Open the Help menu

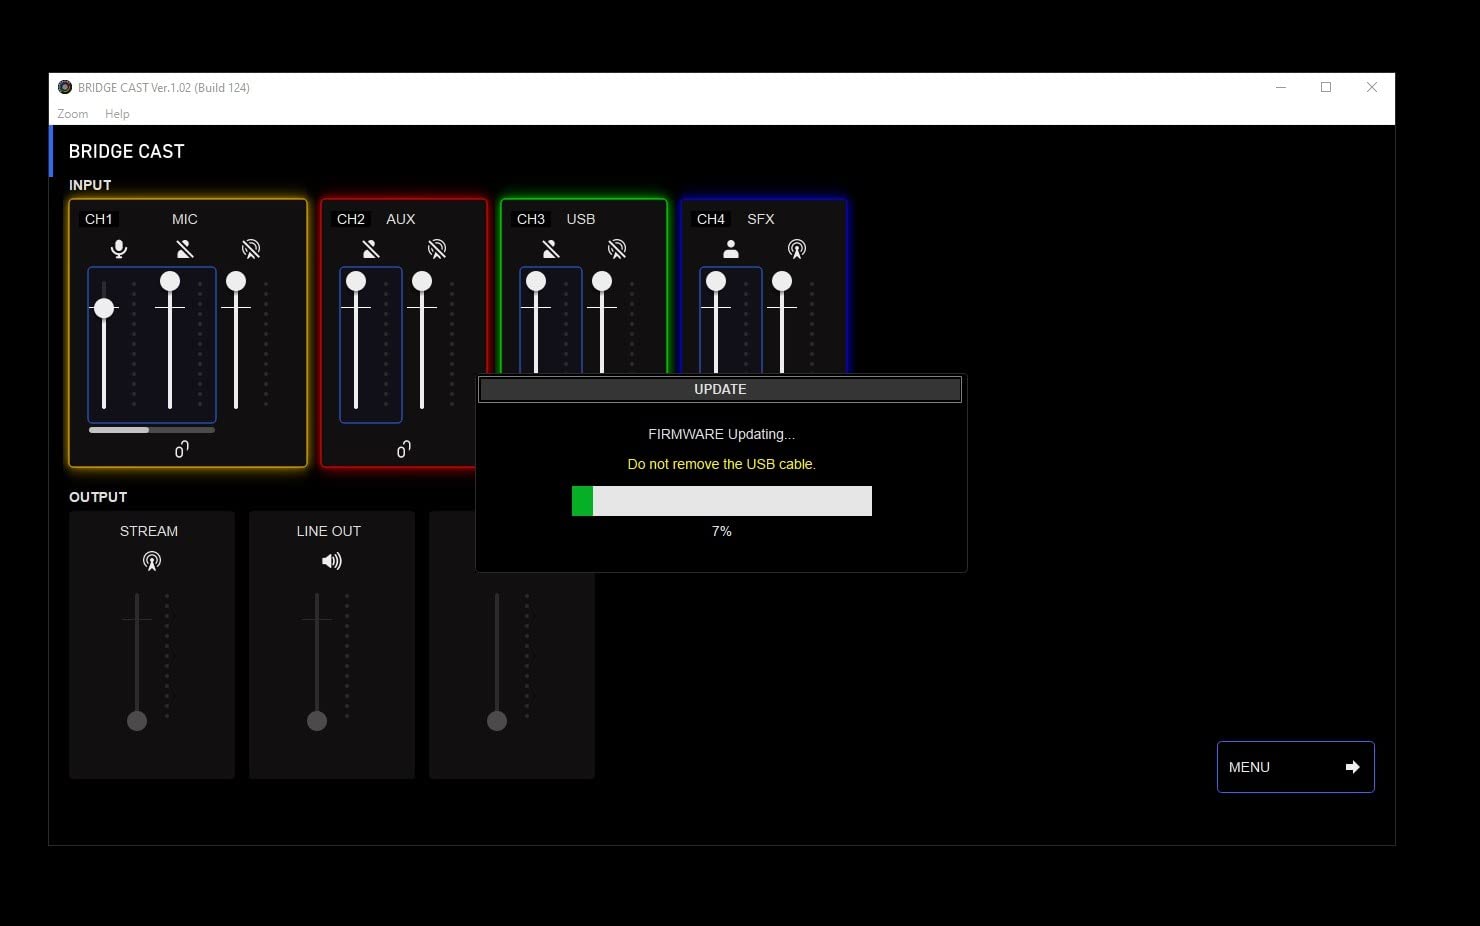click(117, 114)
